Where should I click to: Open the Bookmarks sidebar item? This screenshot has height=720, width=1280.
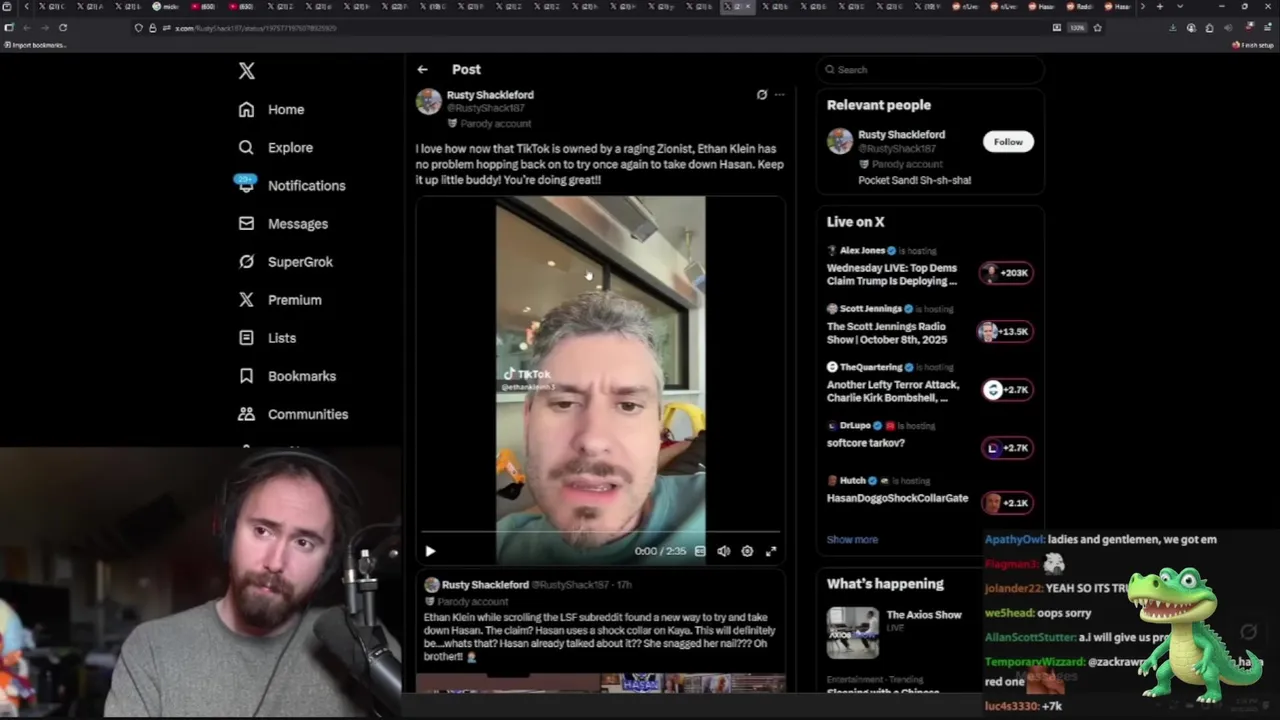point(286,376)
